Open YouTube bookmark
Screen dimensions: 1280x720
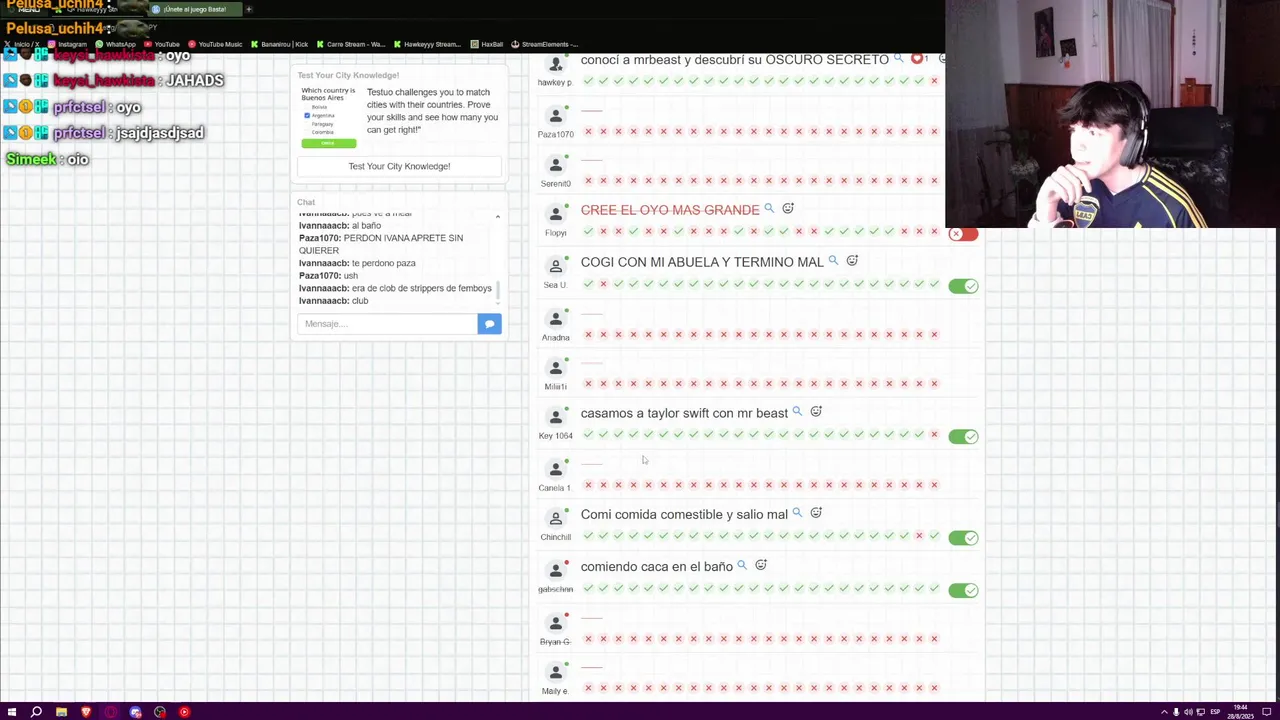pyautogui.click(x=162, y=44)
